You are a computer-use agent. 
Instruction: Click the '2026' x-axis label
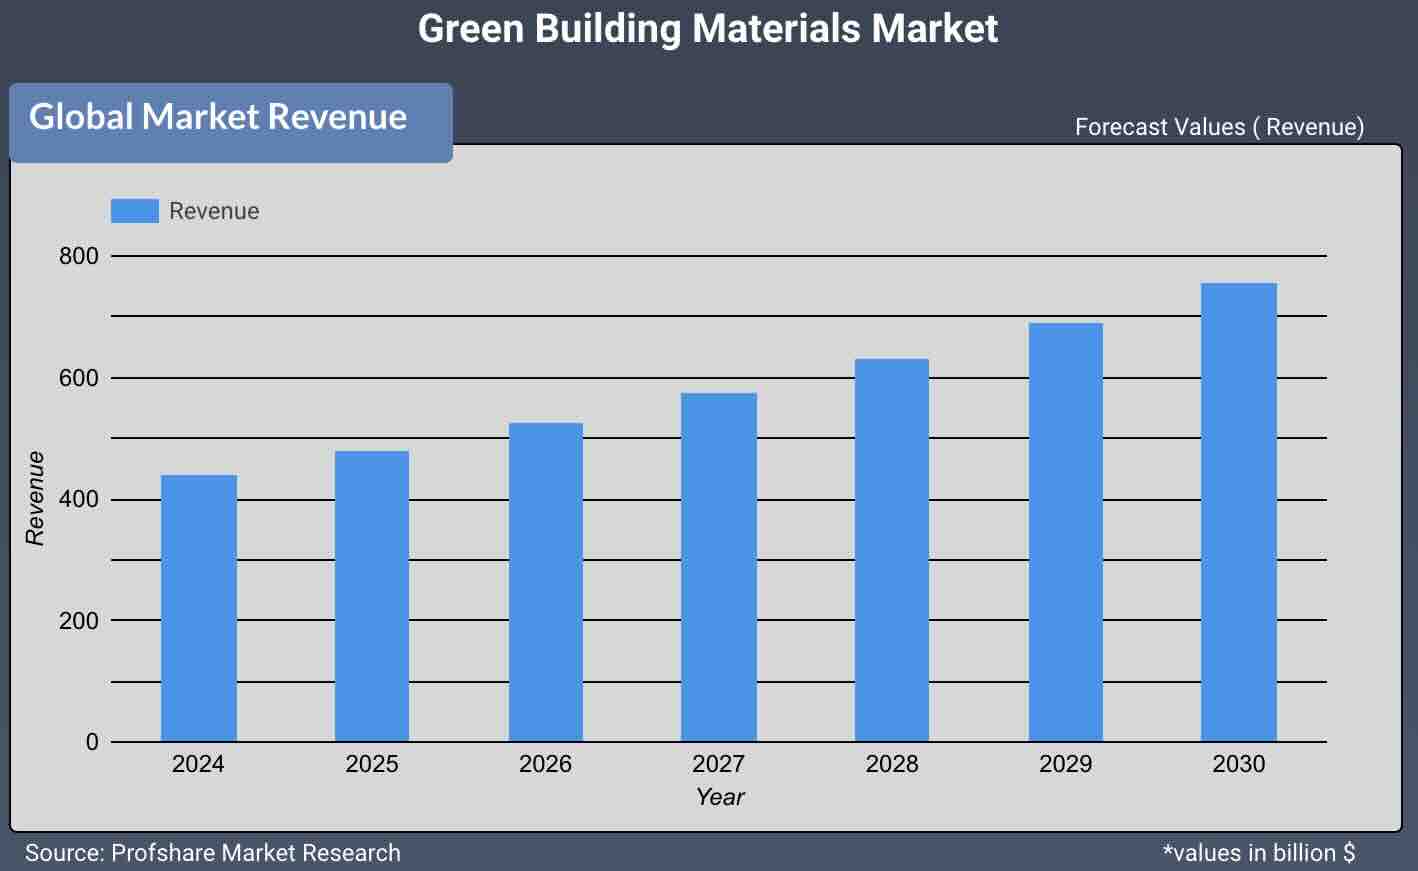545,764
